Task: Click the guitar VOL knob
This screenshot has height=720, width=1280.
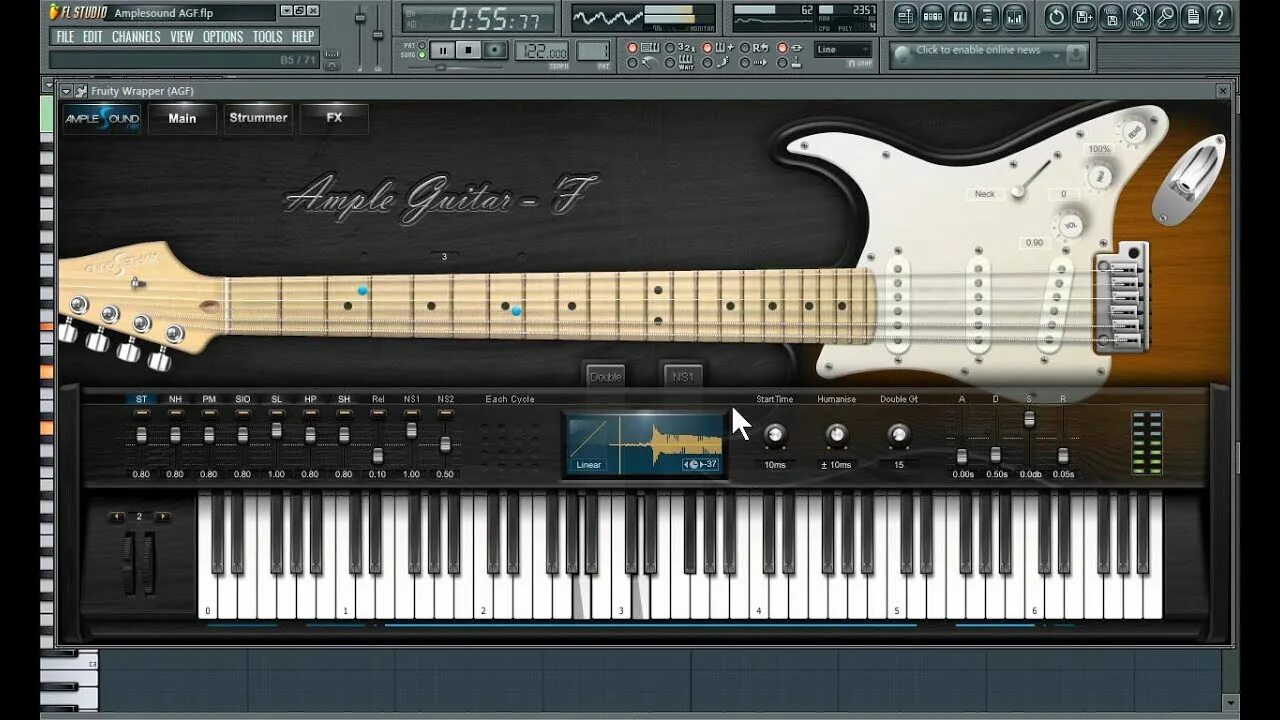Action: pos(1070,224)
